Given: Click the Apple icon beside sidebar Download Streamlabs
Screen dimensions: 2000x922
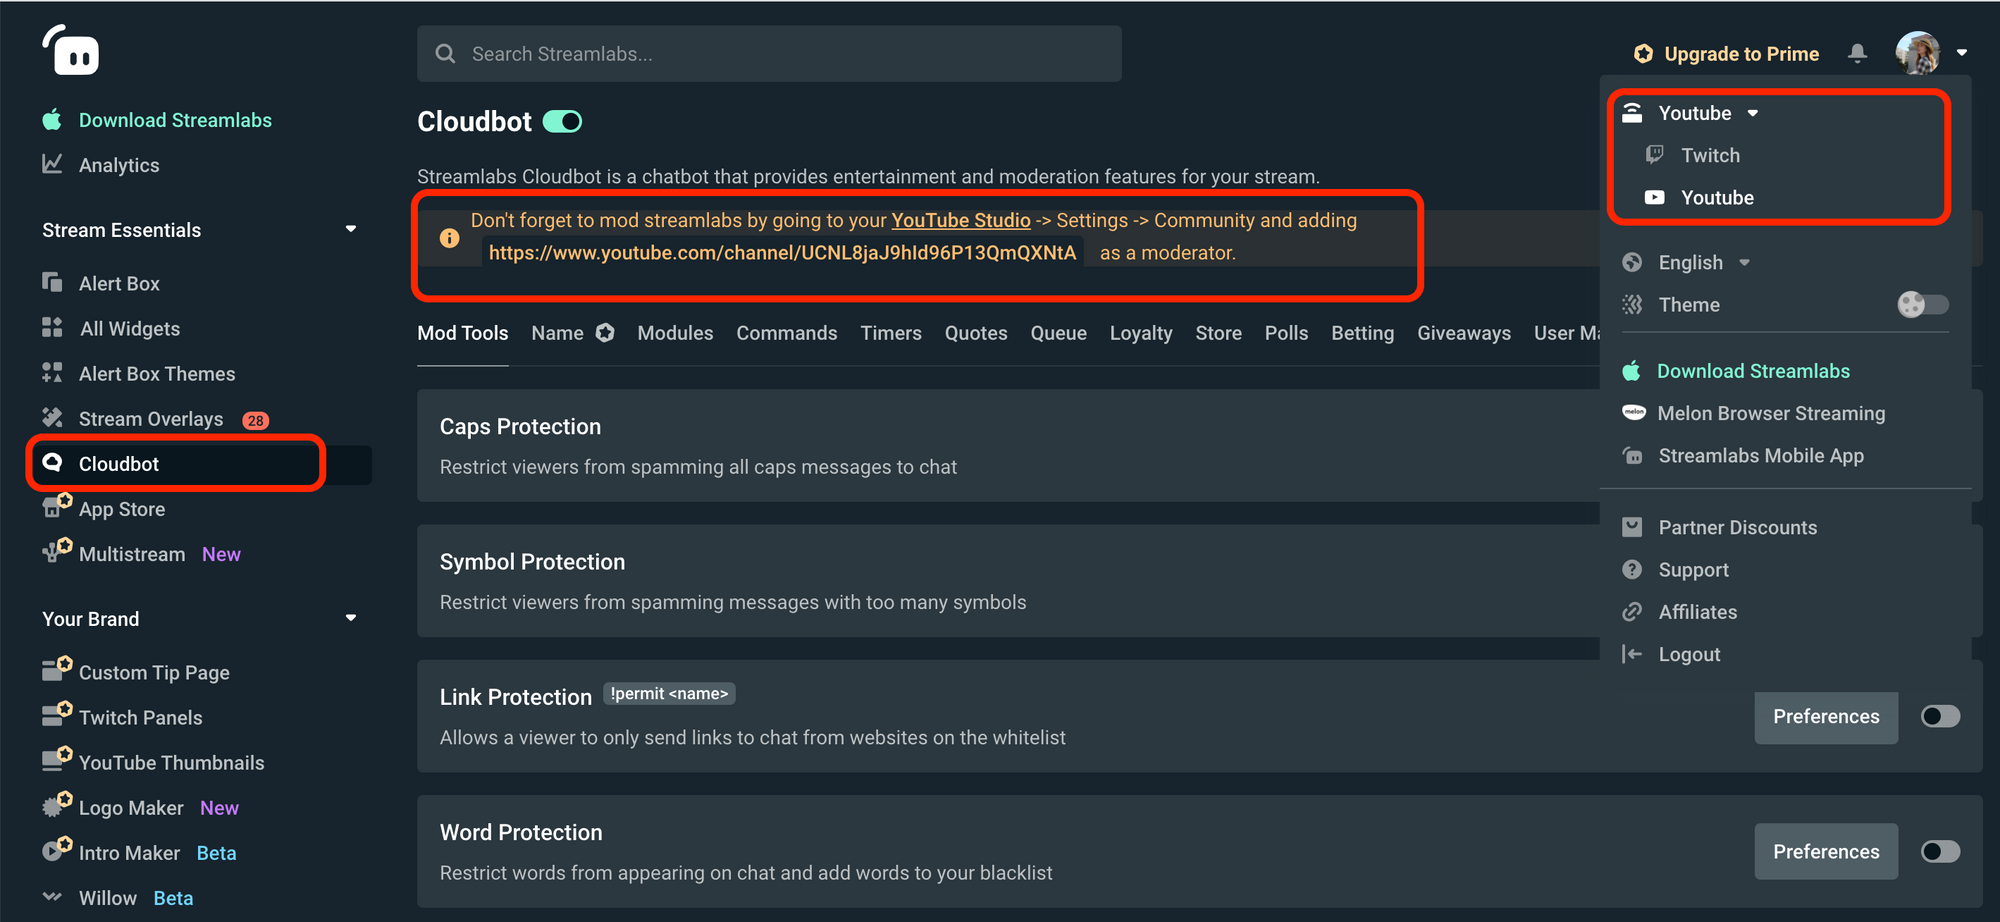Looking at the screenshot, I should click(52, 120).
